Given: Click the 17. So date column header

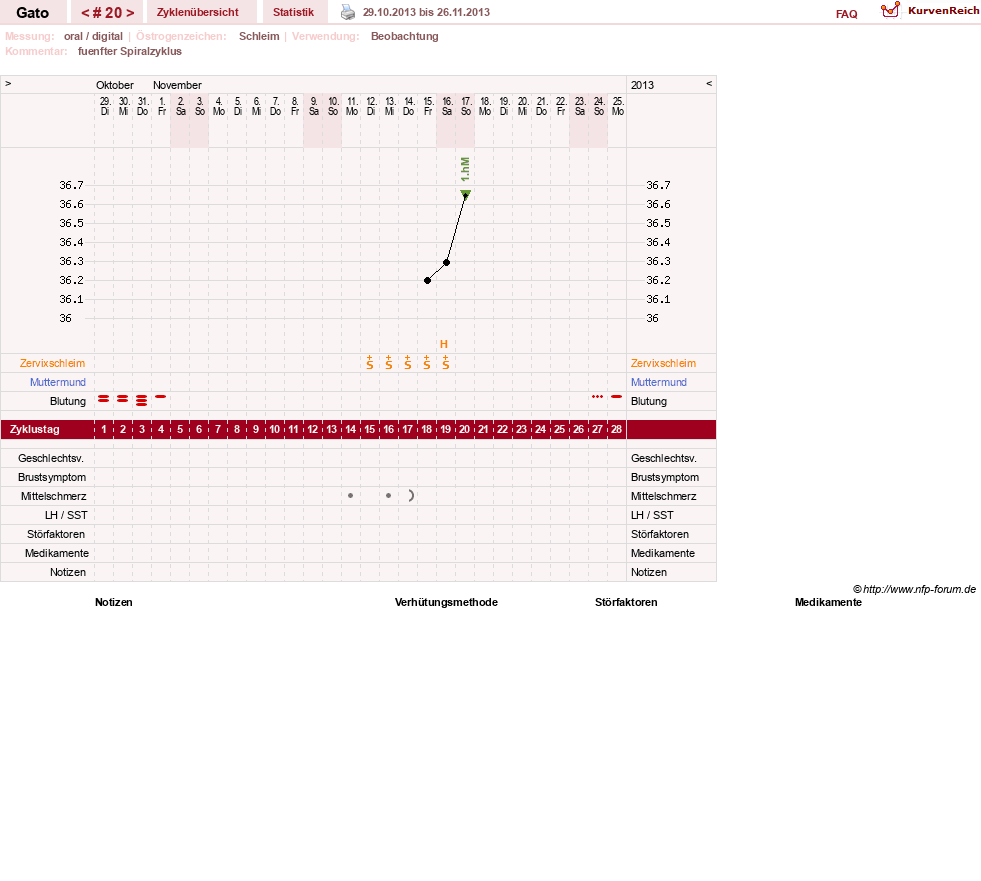Looking at the screenshot, I should [465, 106].
